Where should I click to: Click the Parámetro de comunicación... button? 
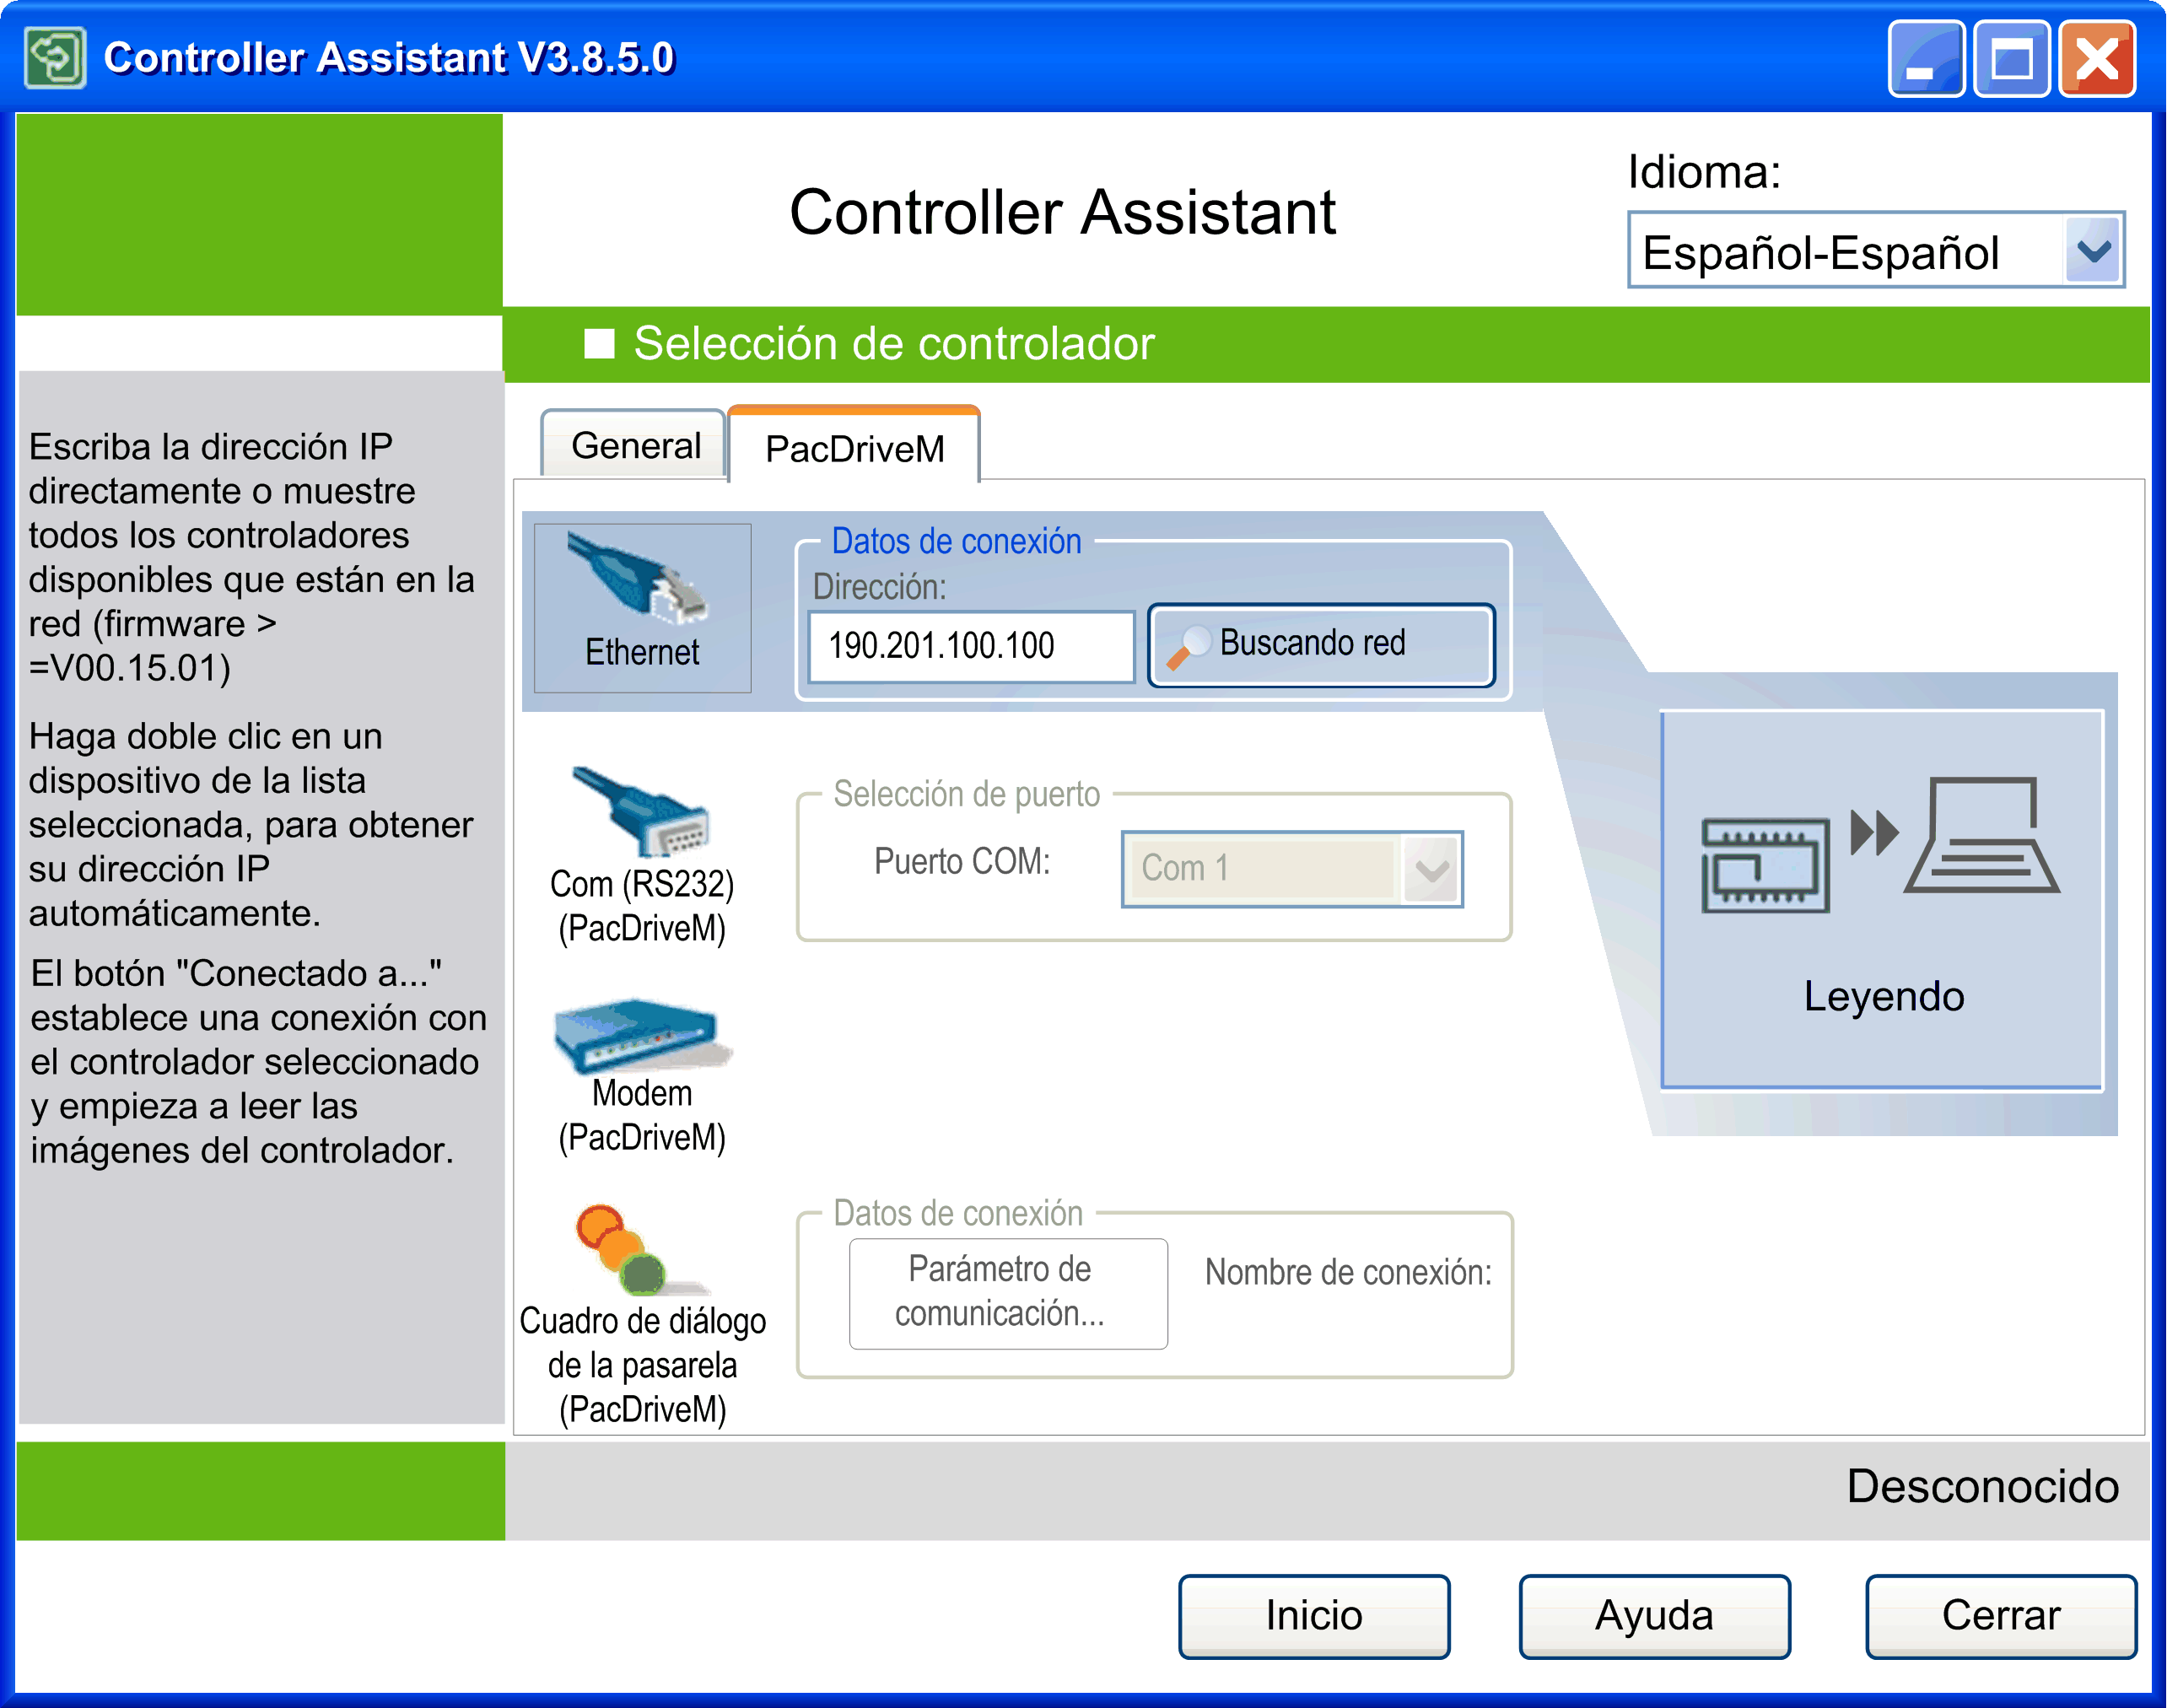[x=1007, y=1292]
